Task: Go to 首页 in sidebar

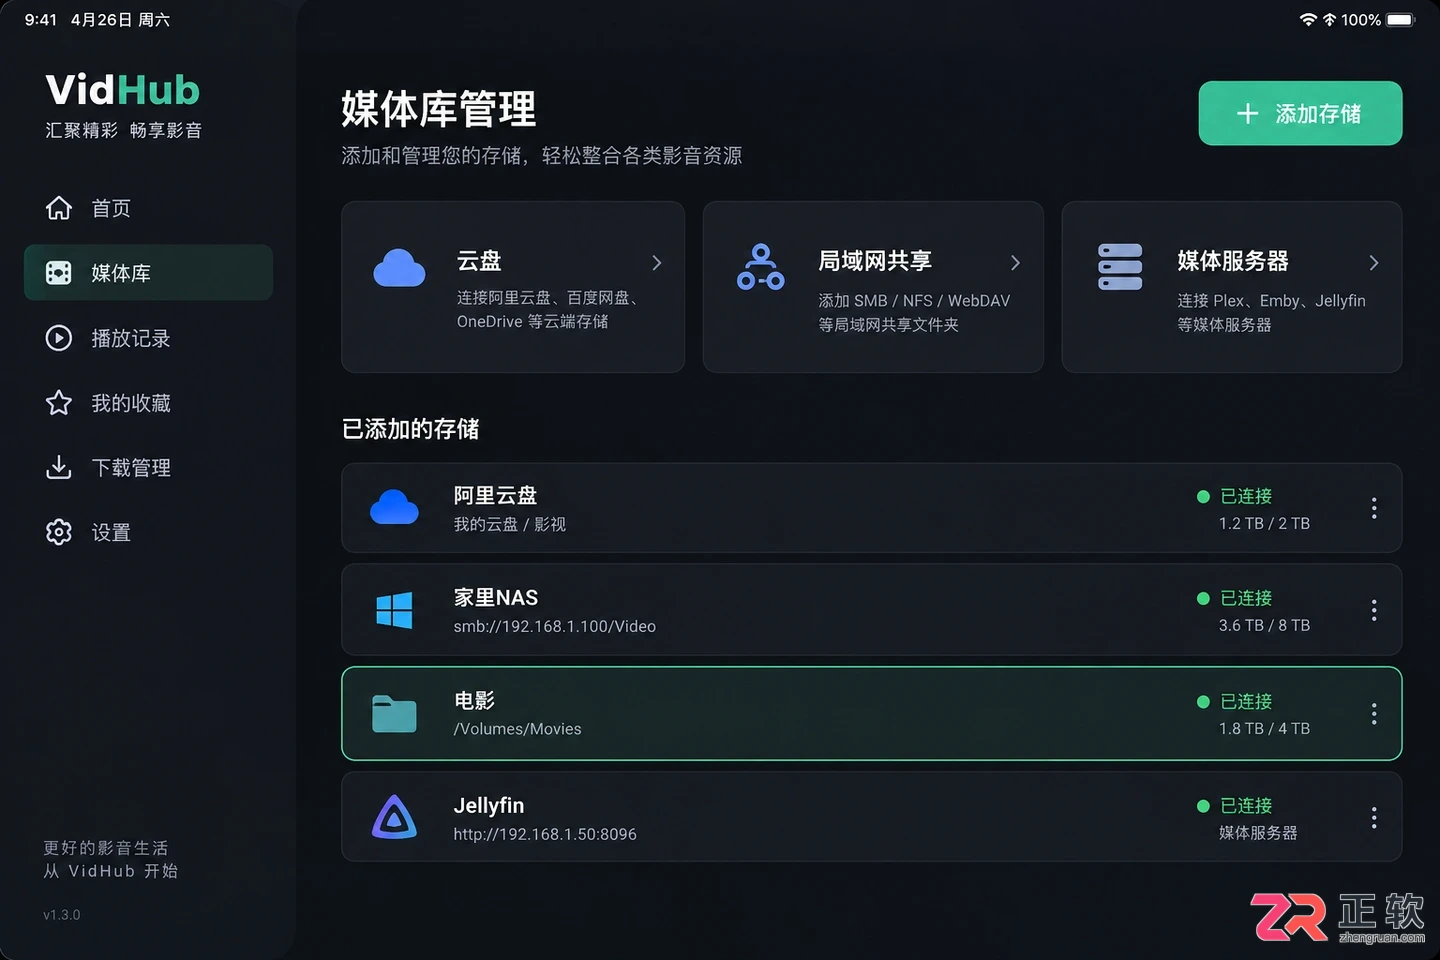Action: pos(148,208)
